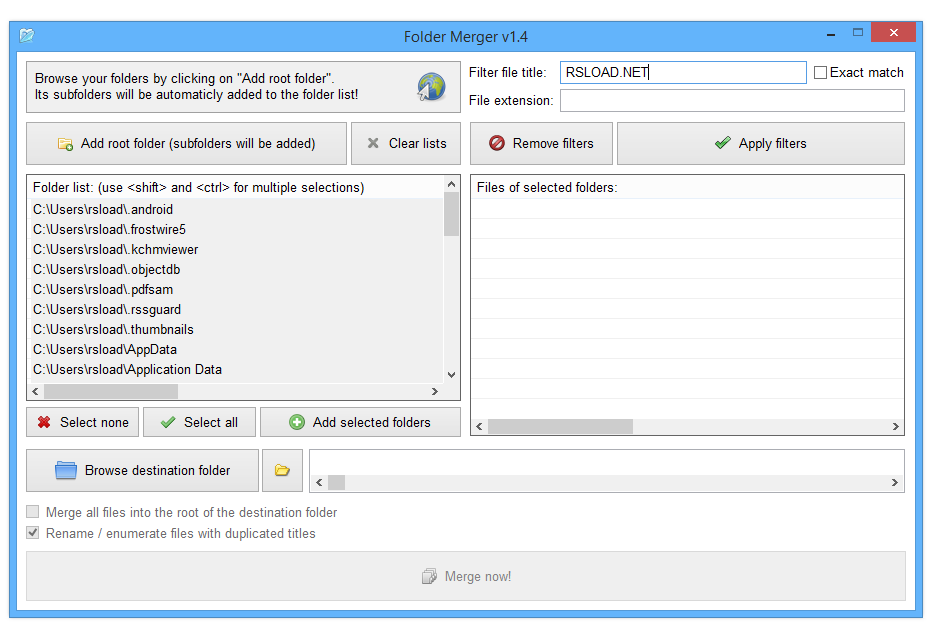
Task: Click Add root folder button
Action: pos(186,144)
